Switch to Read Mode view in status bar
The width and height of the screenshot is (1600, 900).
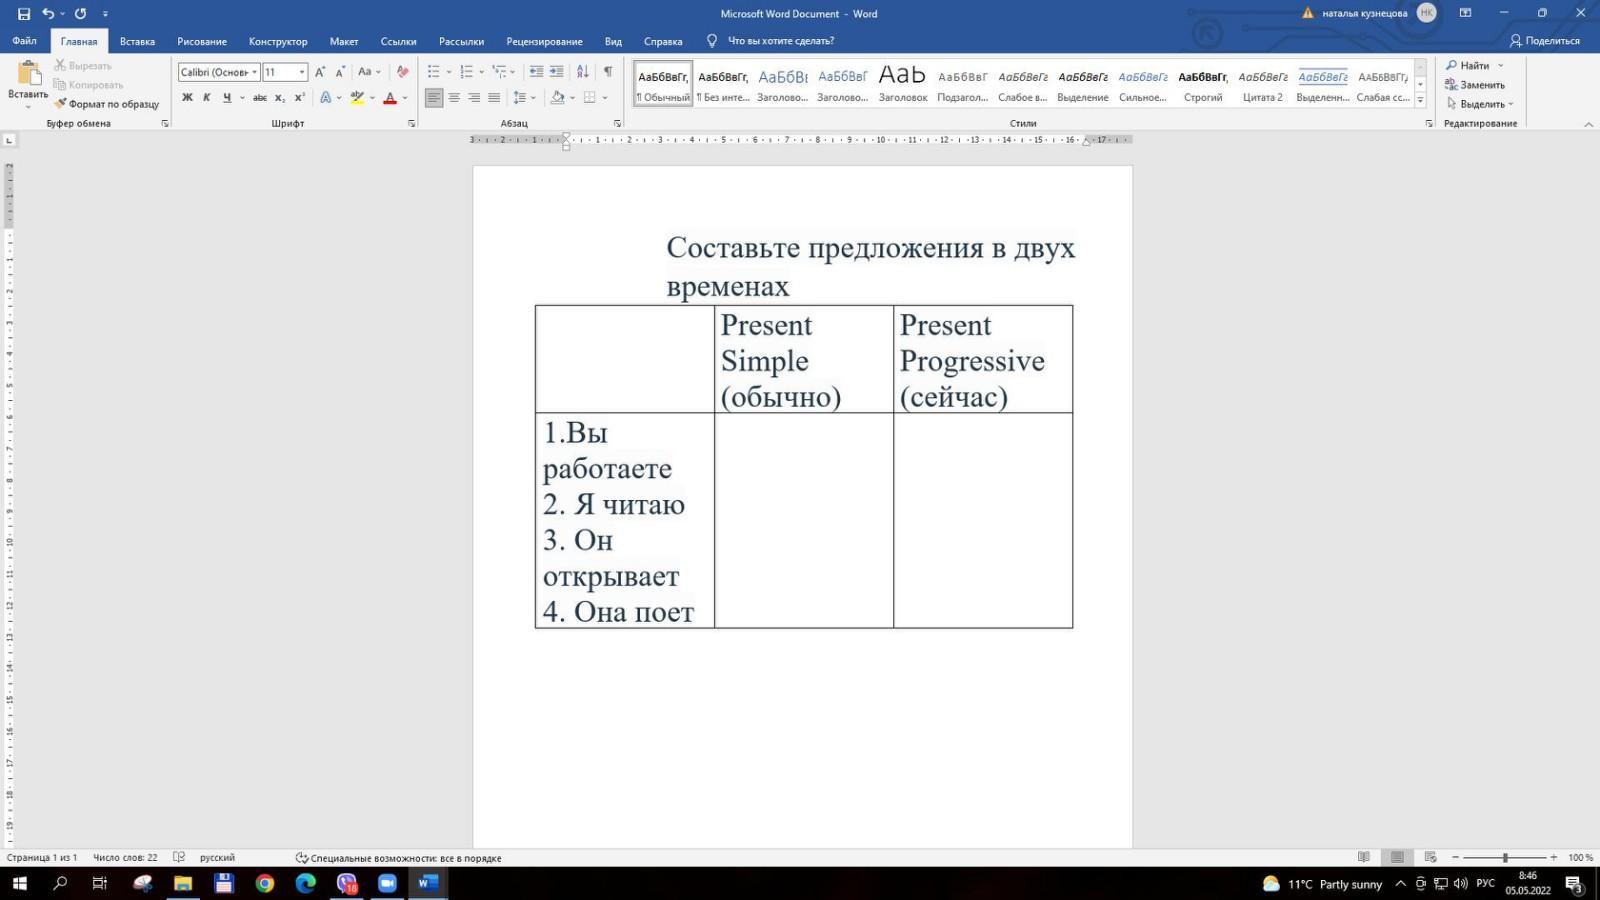[1364, 858]
